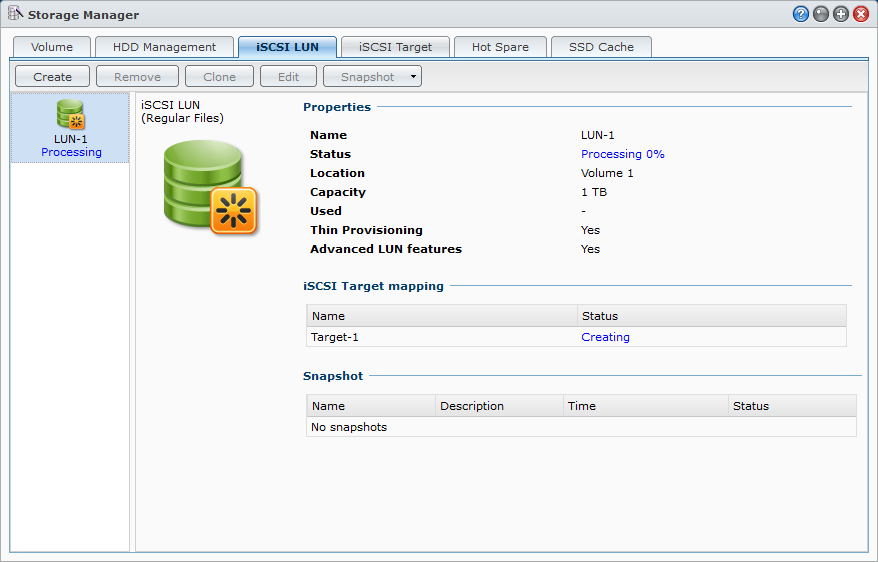This screenshot has width=878, height=562.
Task: Switch to the Volume tab
Action: [52, 47]
